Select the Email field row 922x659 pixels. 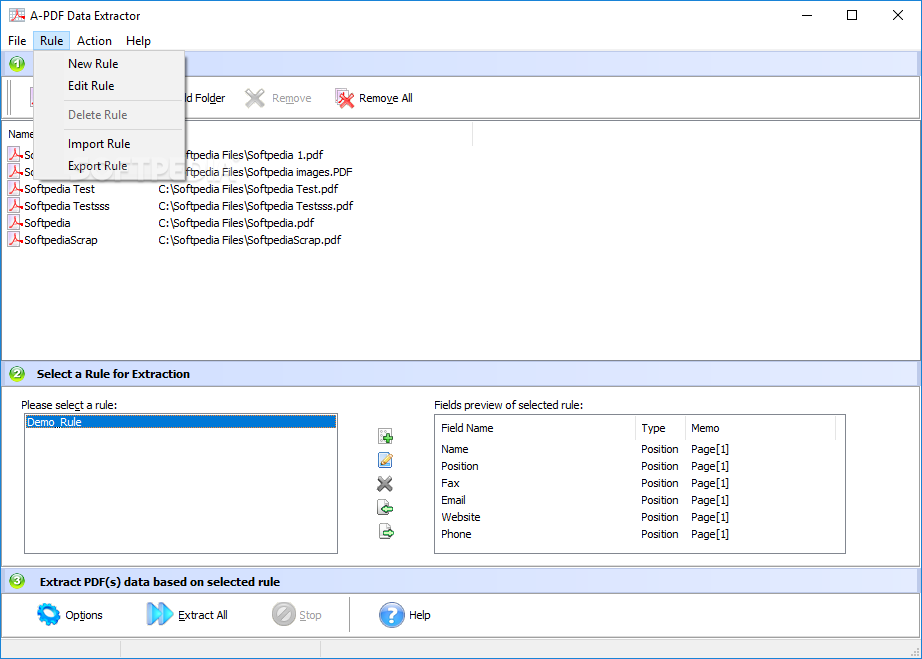640,500
